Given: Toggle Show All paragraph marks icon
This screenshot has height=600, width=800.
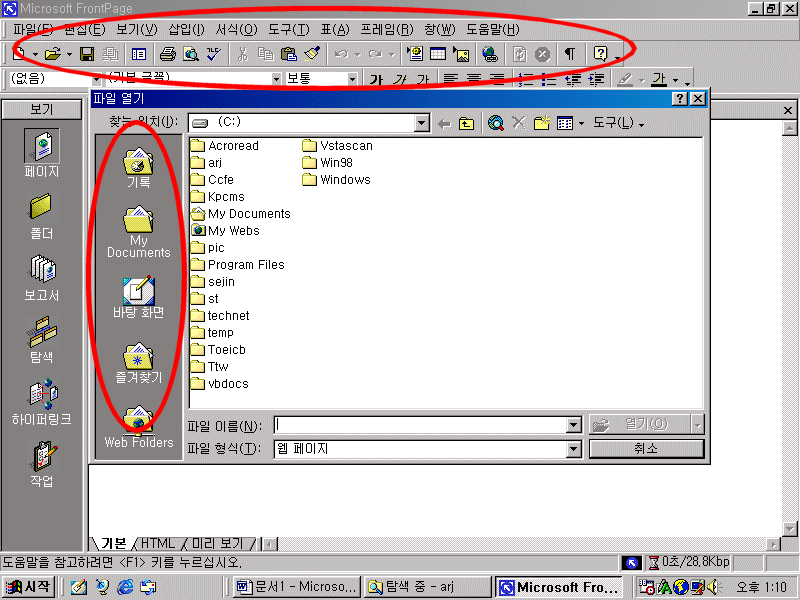Looking at the screenshot, I should pyautogui.click(x=569, y=54).
